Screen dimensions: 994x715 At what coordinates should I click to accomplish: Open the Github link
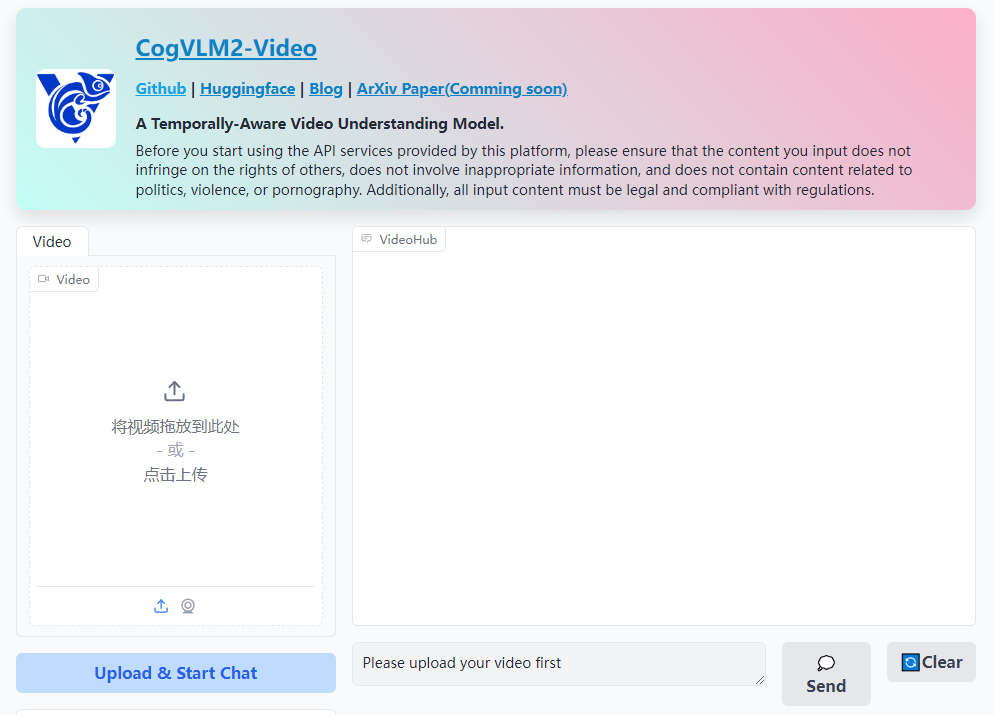click(x=160, y=88)
